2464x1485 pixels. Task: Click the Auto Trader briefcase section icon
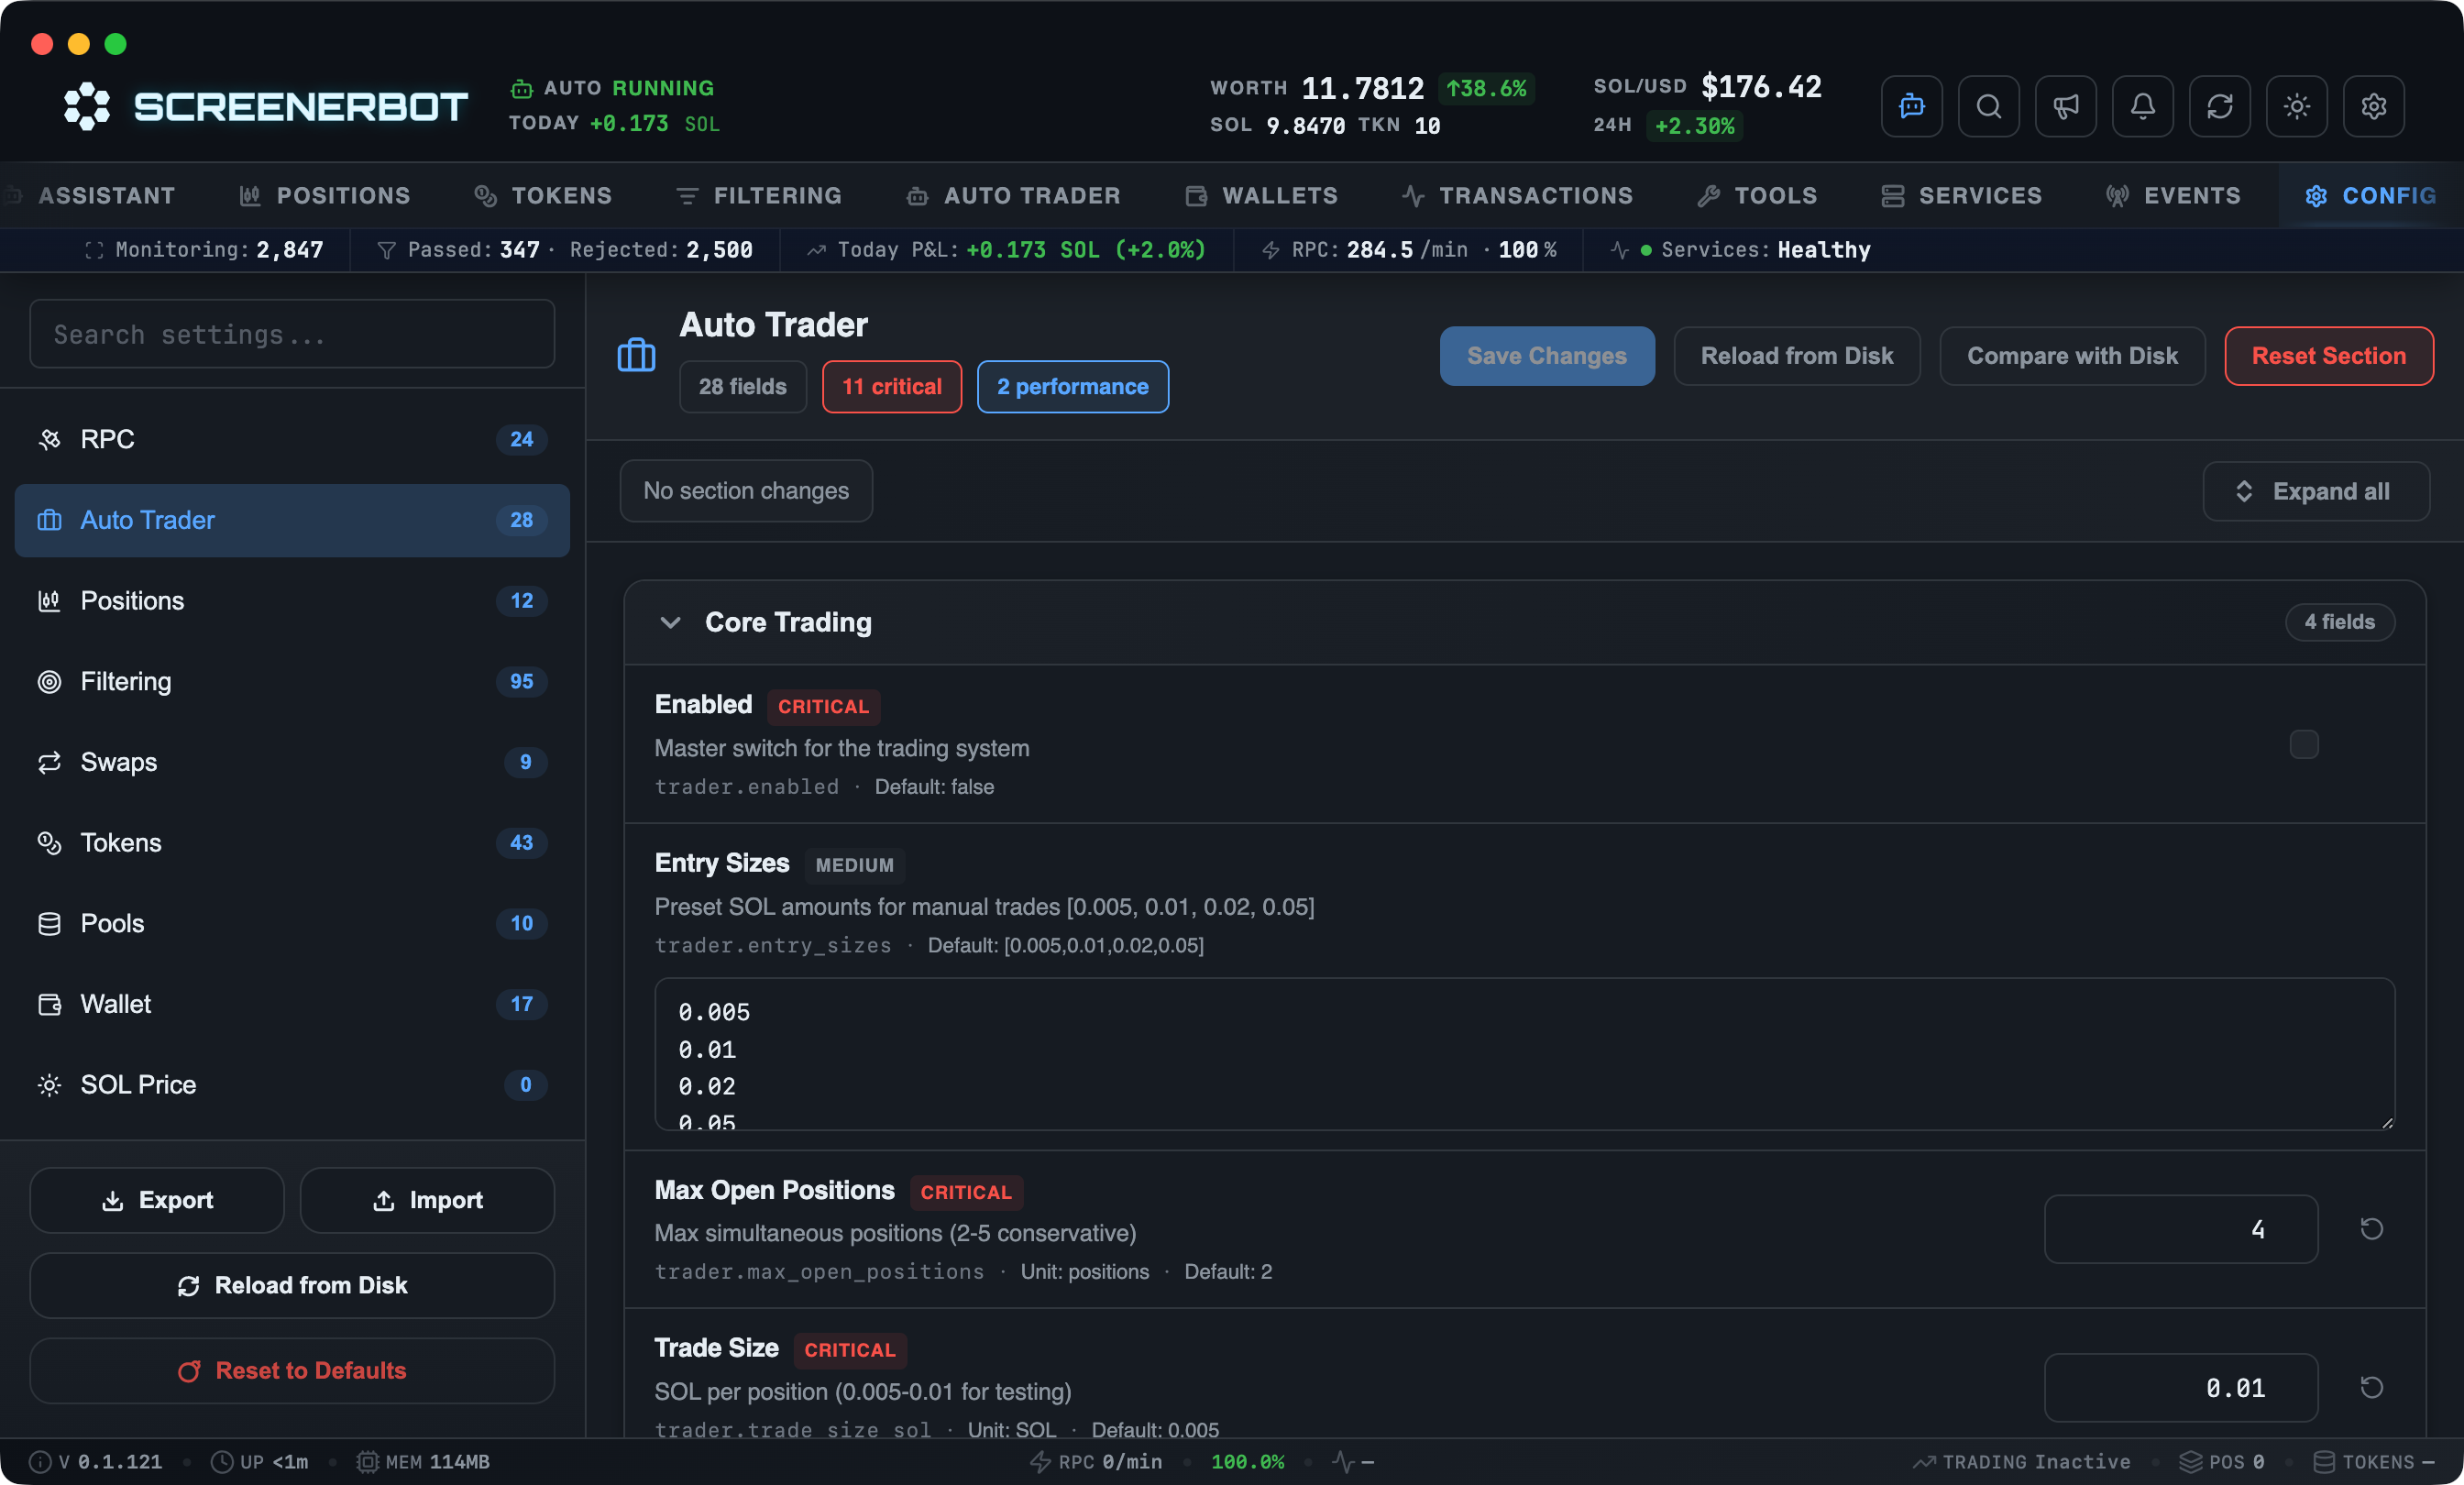636,355
